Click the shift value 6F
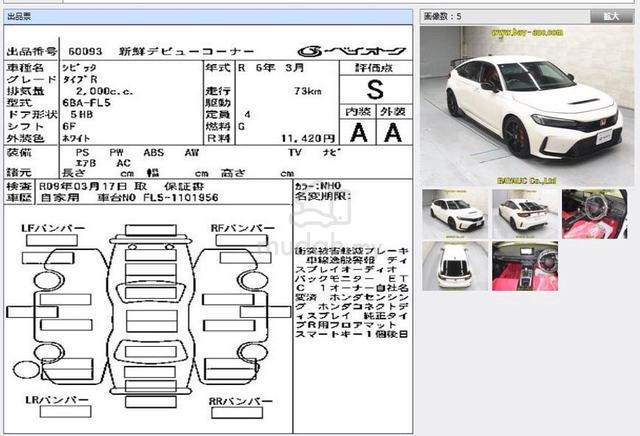 coord(69,127)
